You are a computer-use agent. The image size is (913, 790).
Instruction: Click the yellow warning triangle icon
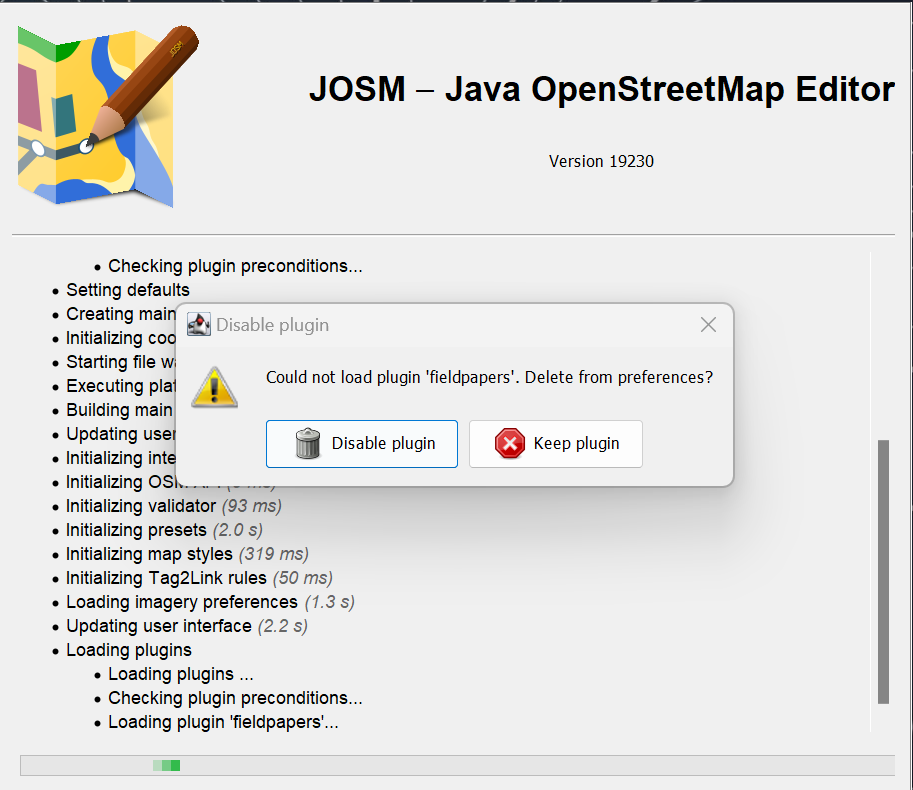pos(214,387)
